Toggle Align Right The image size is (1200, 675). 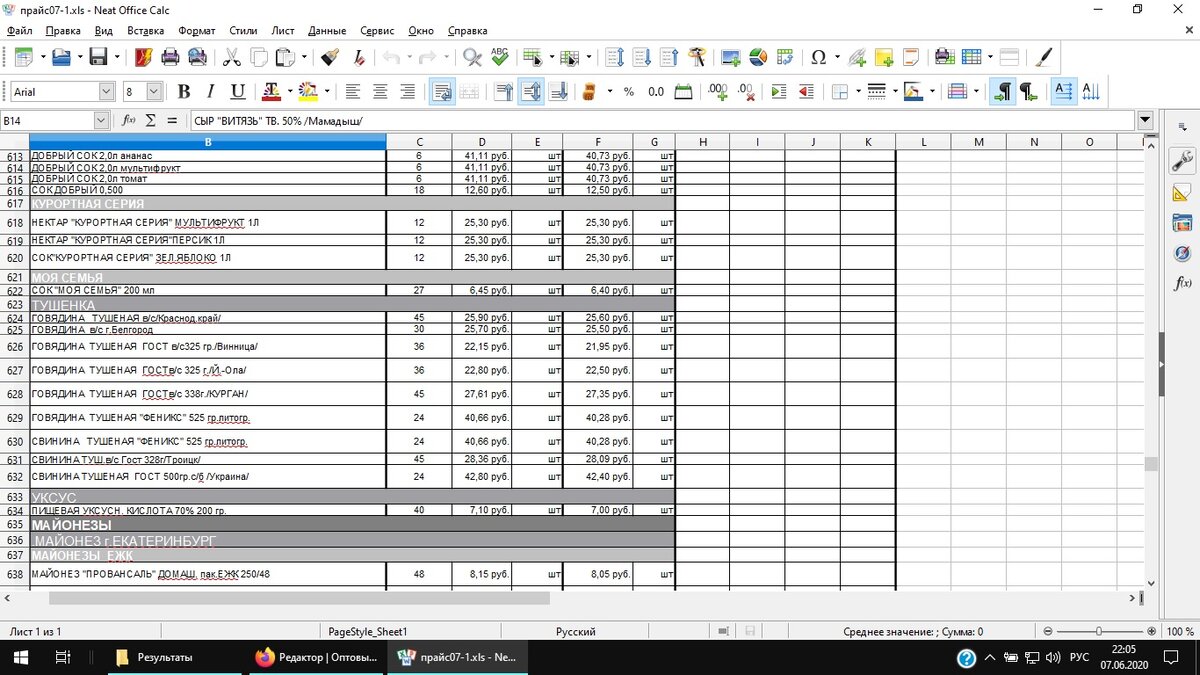pos(407,92)
